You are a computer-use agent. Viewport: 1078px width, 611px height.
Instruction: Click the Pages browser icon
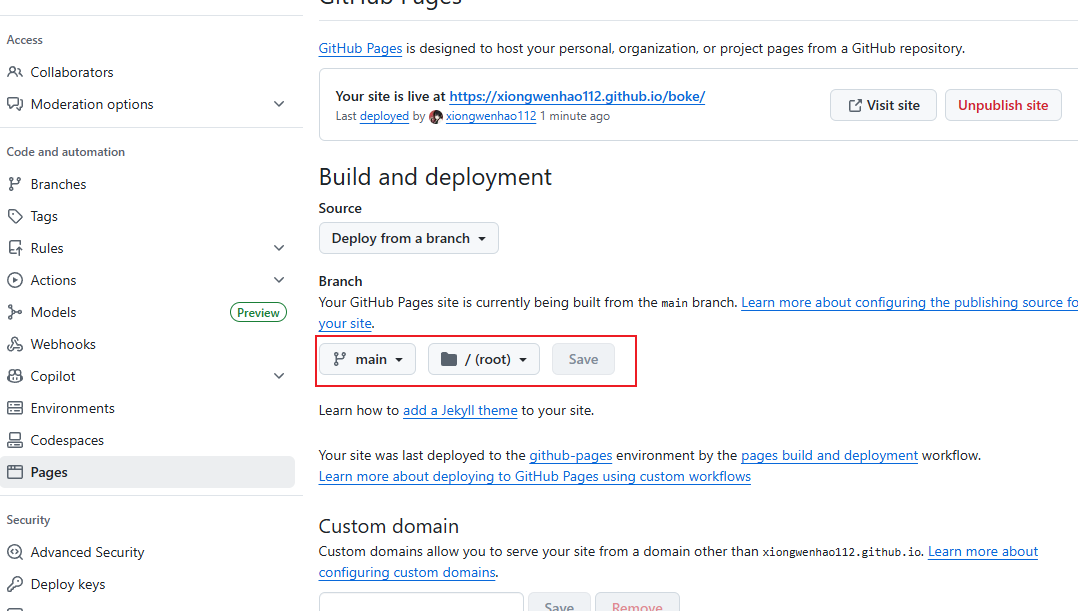15,472
